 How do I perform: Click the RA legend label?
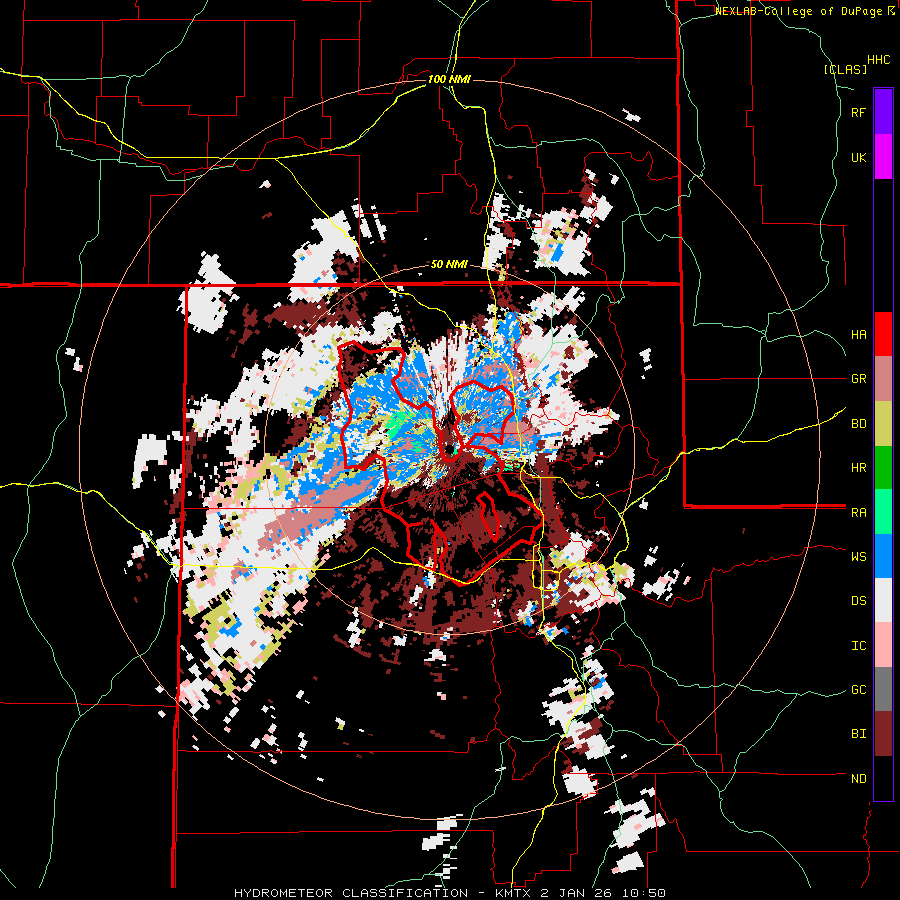tap(858, 513)
